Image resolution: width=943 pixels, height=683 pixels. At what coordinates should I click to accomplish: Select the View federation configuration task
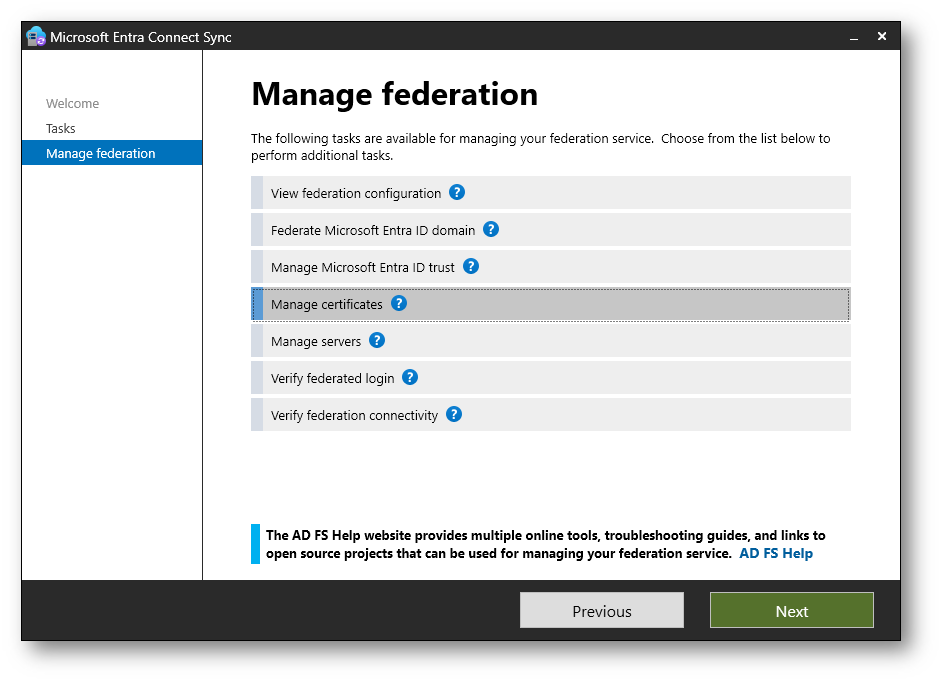pos(355,194)
